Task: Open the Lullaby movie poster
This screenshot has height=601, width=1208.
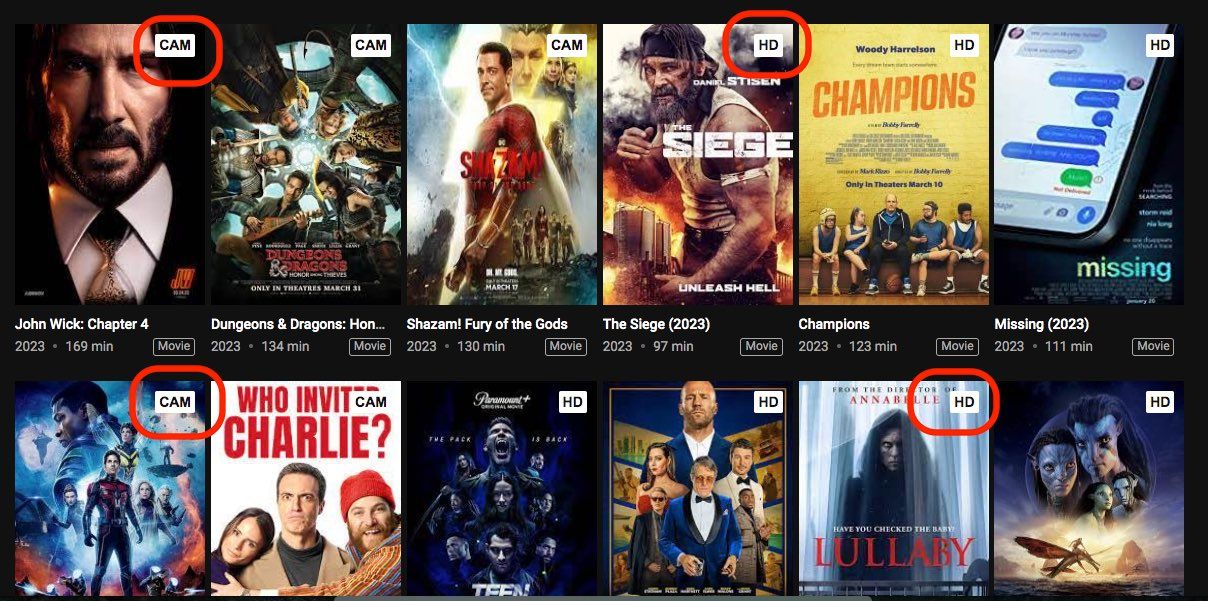Action: coord(894,488)
